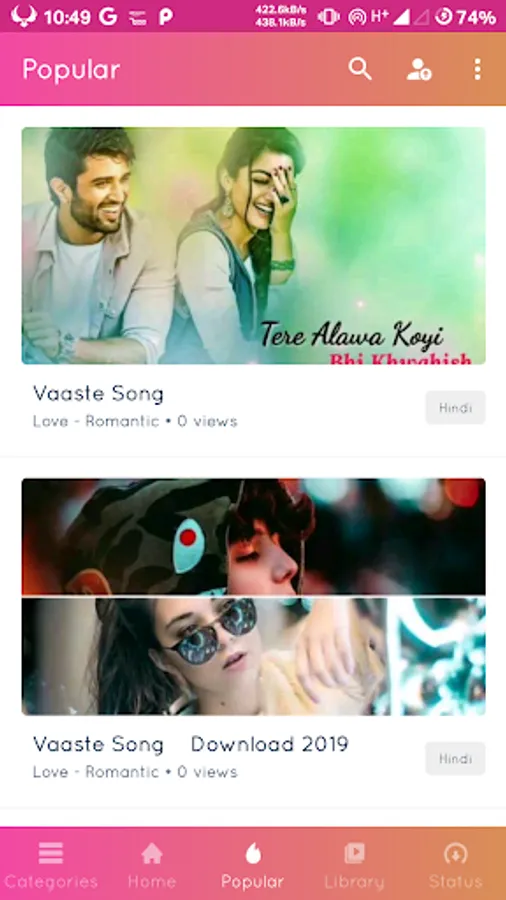Open the Vaaste Song title
Viewport: 506px width, 900px height.
pyautogui.click(x=98, y=394)
